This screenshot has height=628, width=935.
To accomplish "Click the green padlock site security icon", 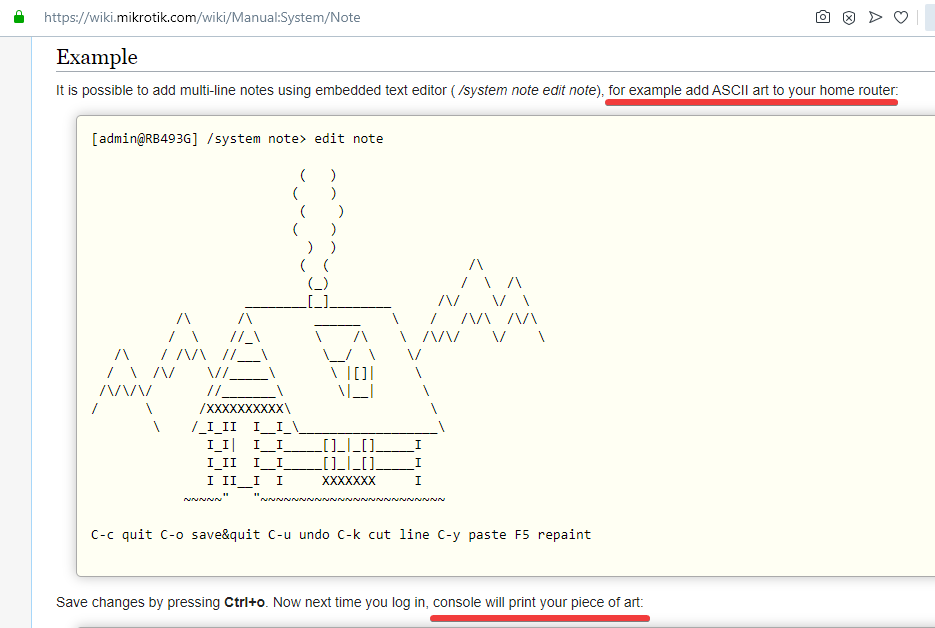I will pyautogui.click(x=19, y=17).
